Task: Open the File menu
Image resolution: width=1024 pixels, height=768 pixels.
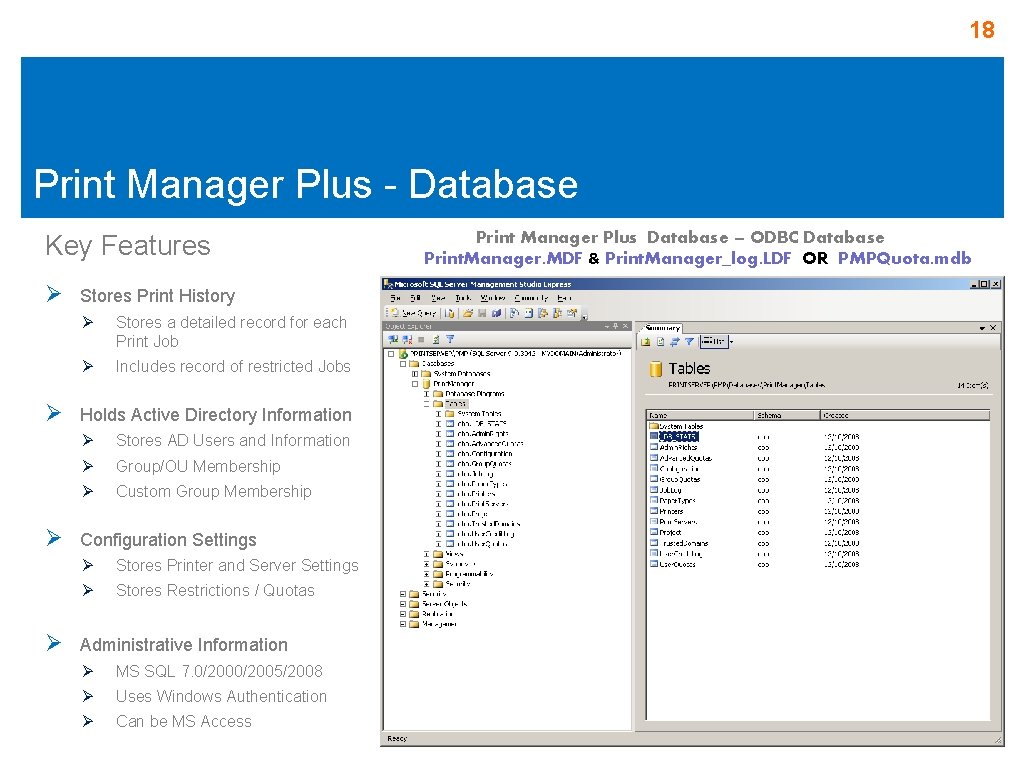Action: point(395,298)
